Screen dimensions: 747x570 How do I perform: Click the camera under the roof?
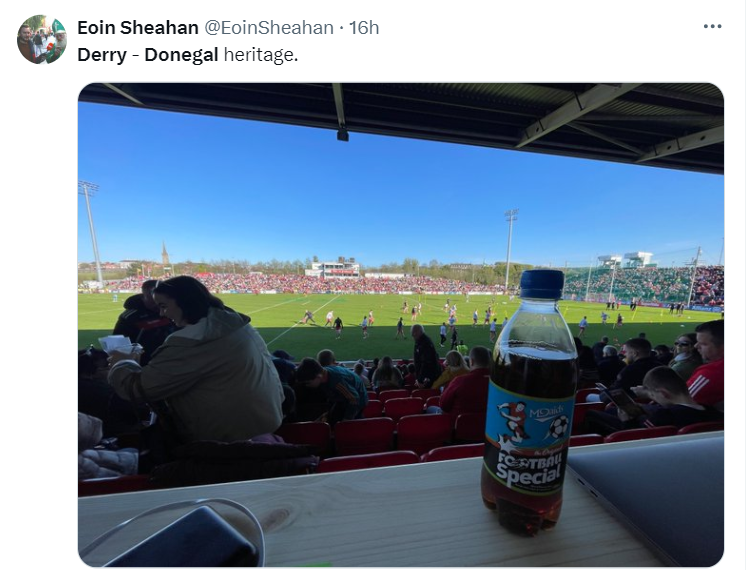[x=343, y=134]
